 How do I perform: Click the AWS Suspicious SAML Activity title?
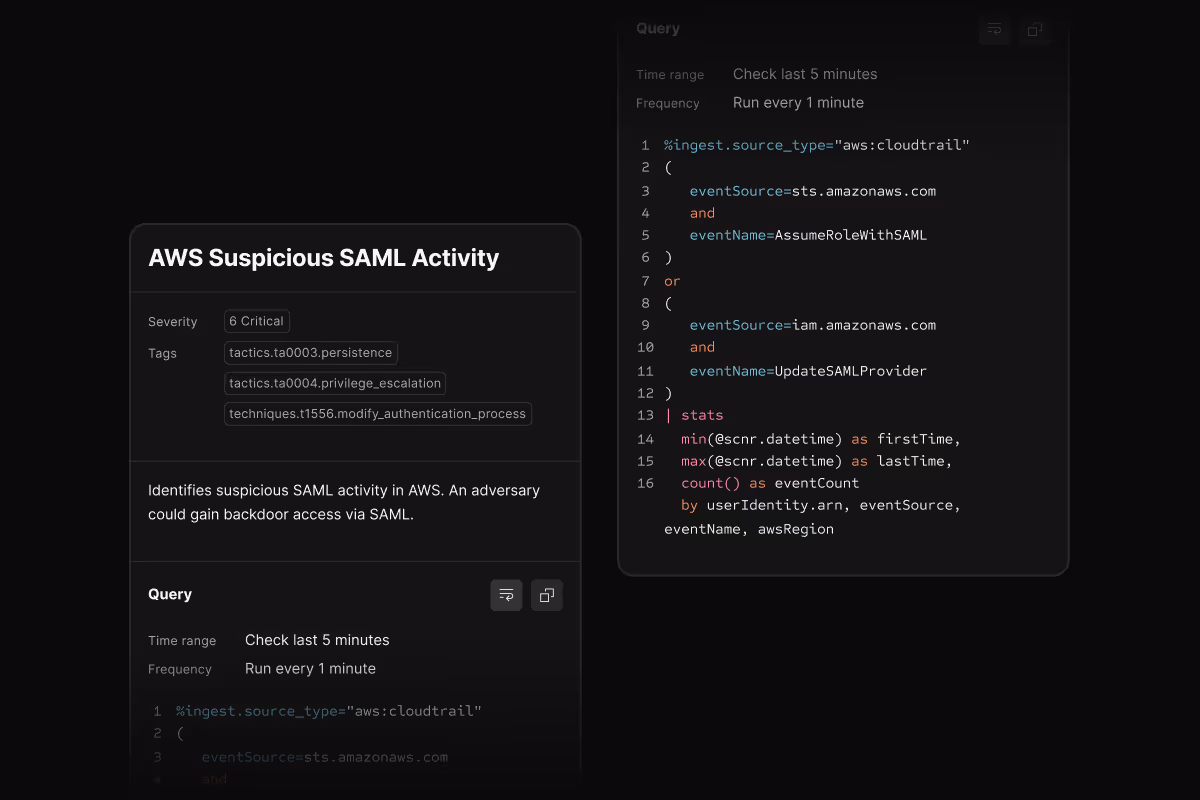click(x=323, y=258)
